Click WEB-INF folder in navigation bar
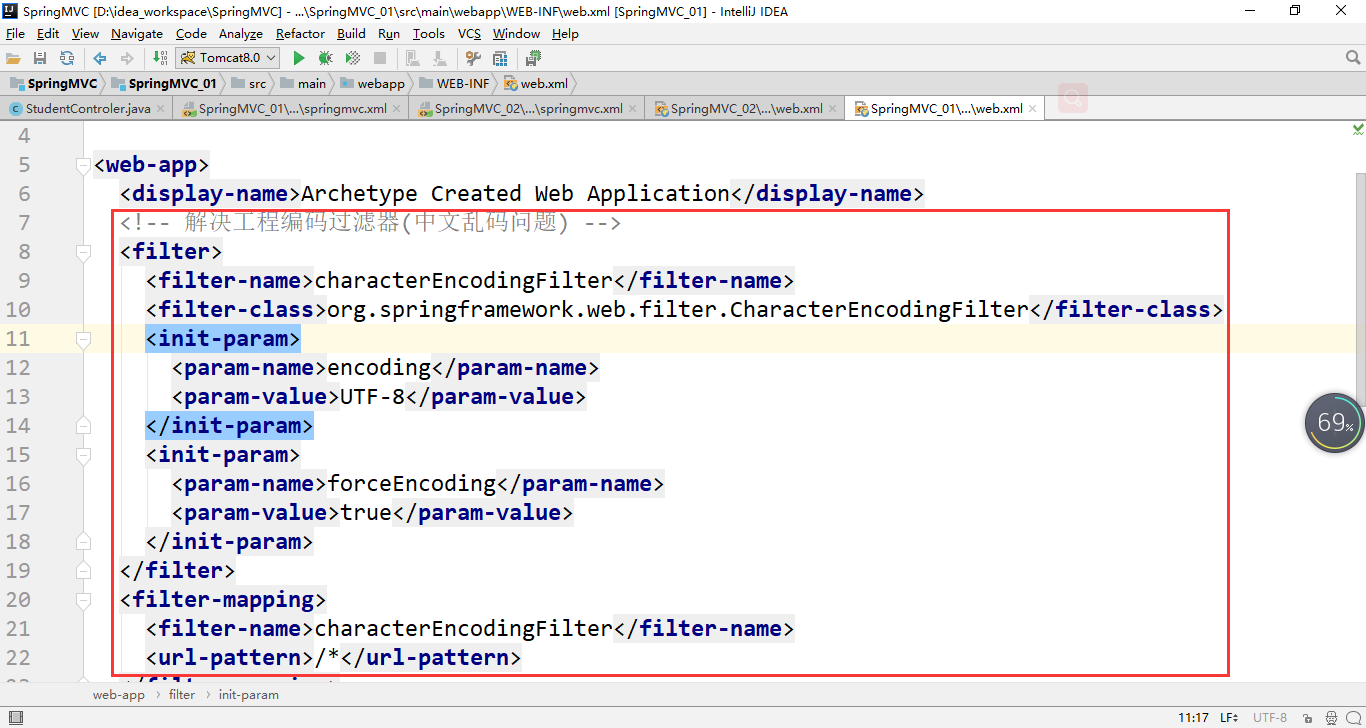This screenshot has width=1366, height=728. [x=454, y=84]
